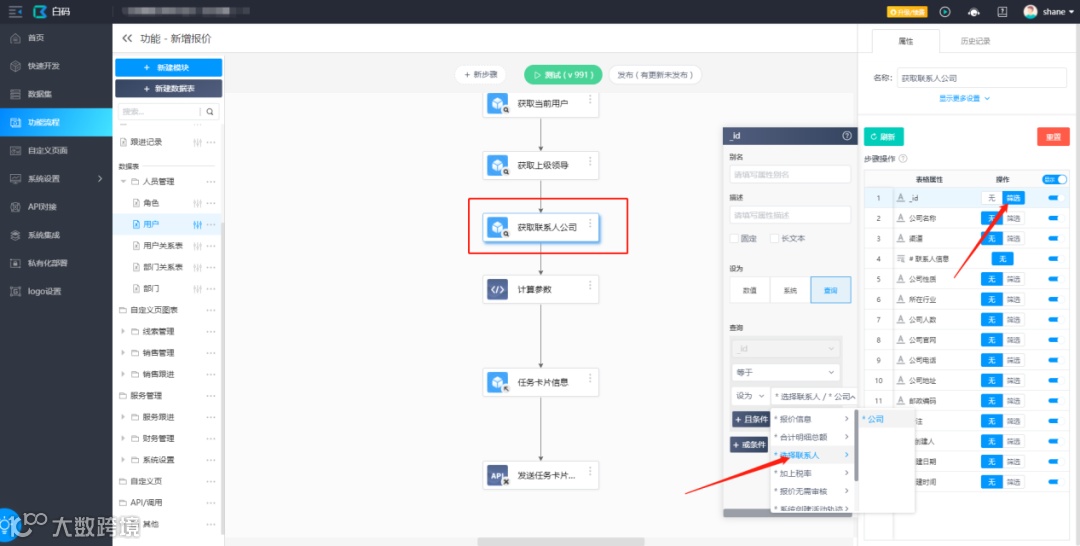Click the double-chevron back icon beside 功能
This screenshot has width=1080, height=546.
pos(127,39)
